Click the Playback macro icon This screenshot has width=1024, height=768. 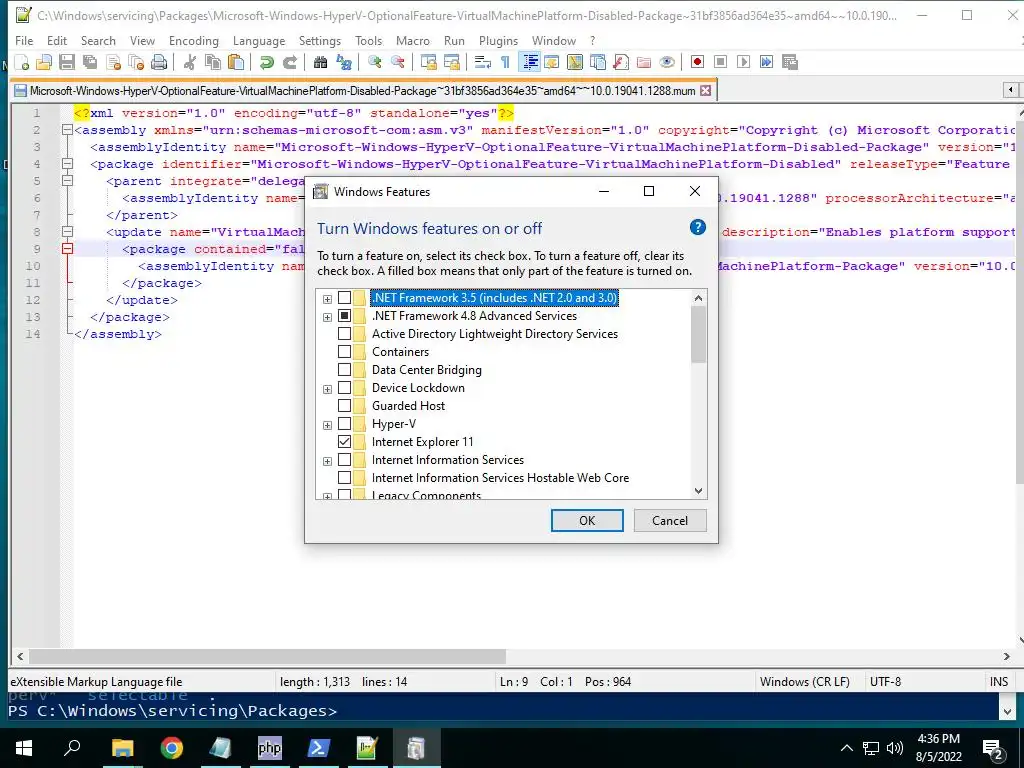743,62
